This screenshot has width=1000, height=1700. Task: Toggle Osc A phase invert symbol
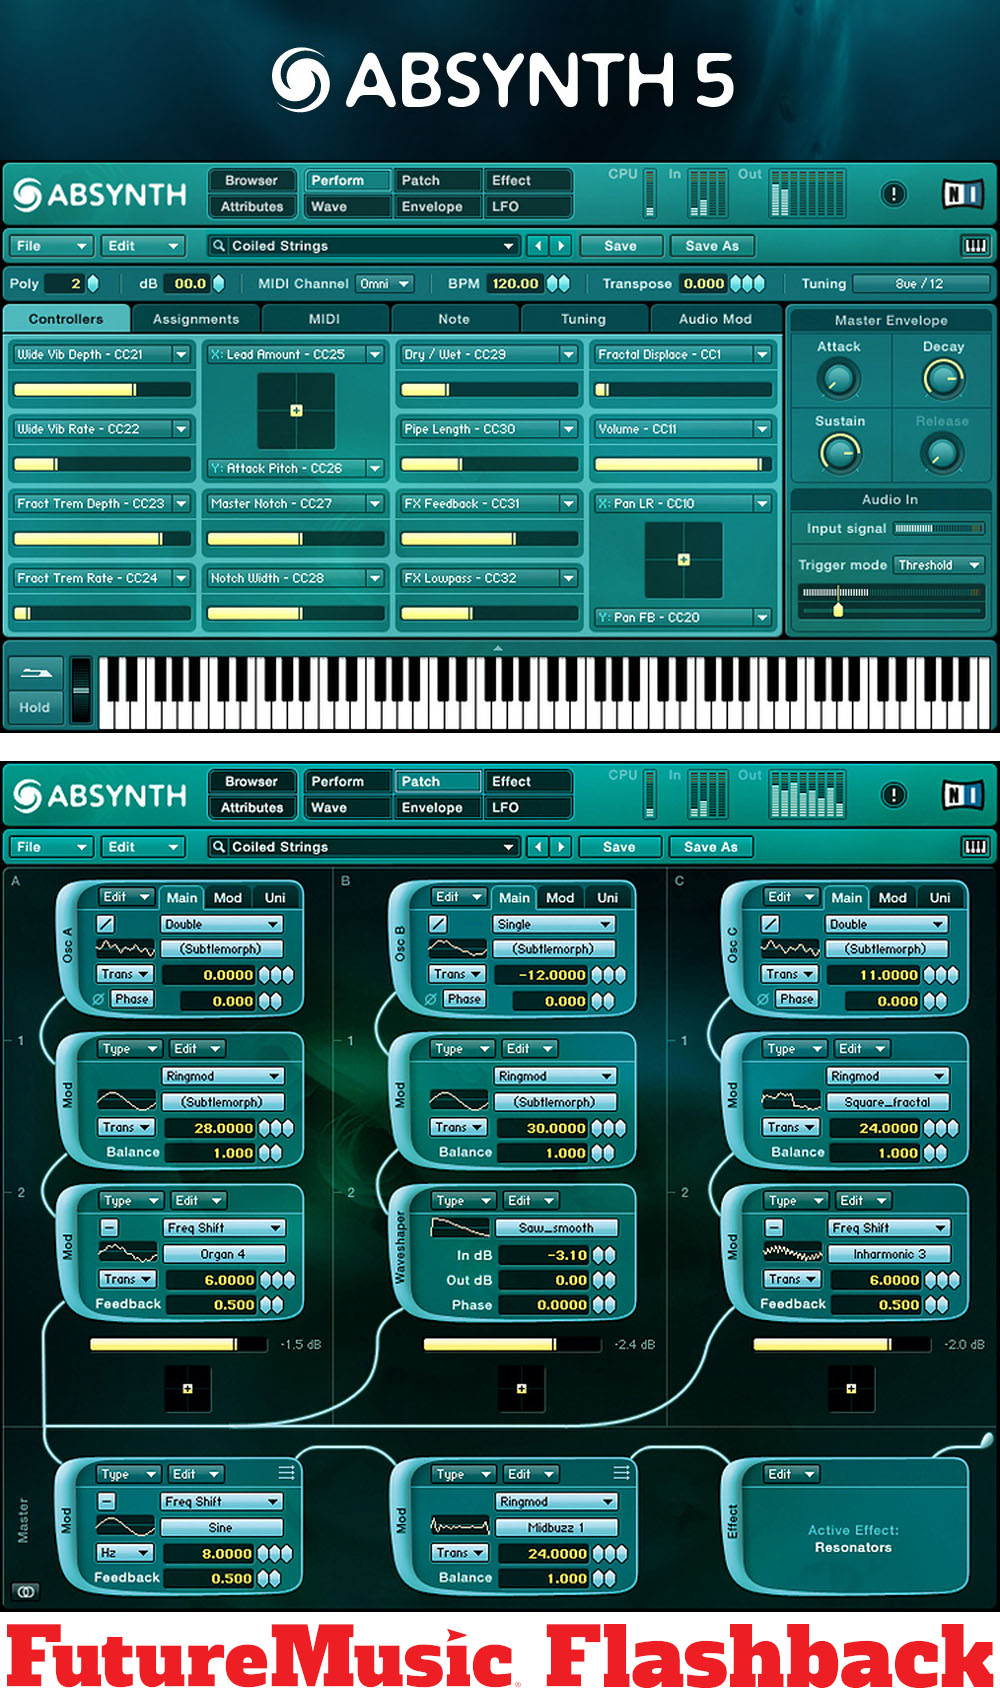98,999
